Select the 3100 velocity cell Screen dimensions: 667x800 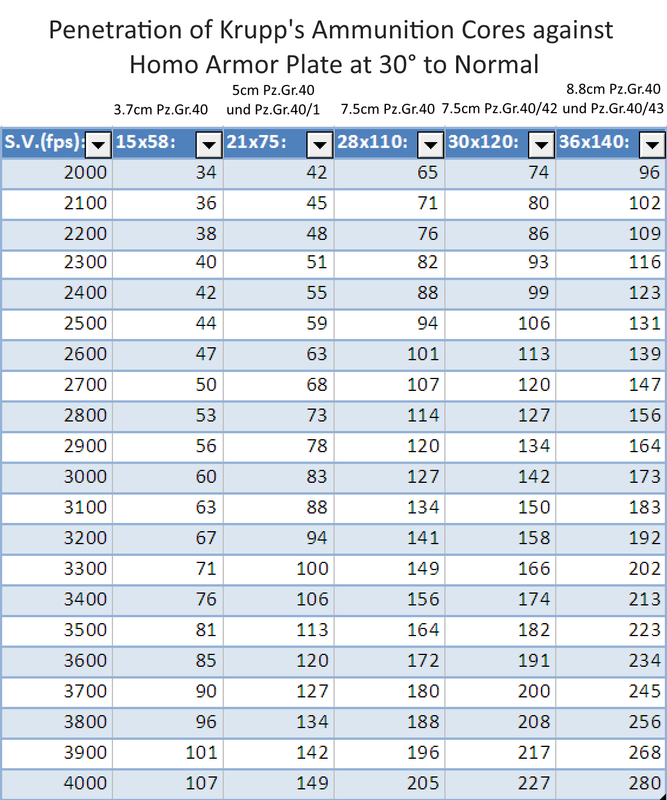click(x=57, y=508)
